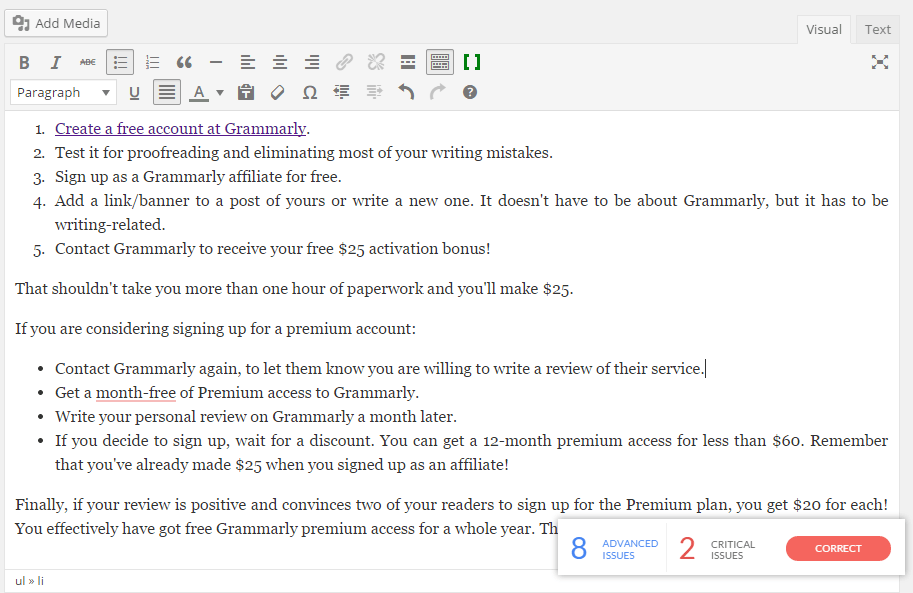
Task: Open the text color picker dropdown
Action: [218, 91]
